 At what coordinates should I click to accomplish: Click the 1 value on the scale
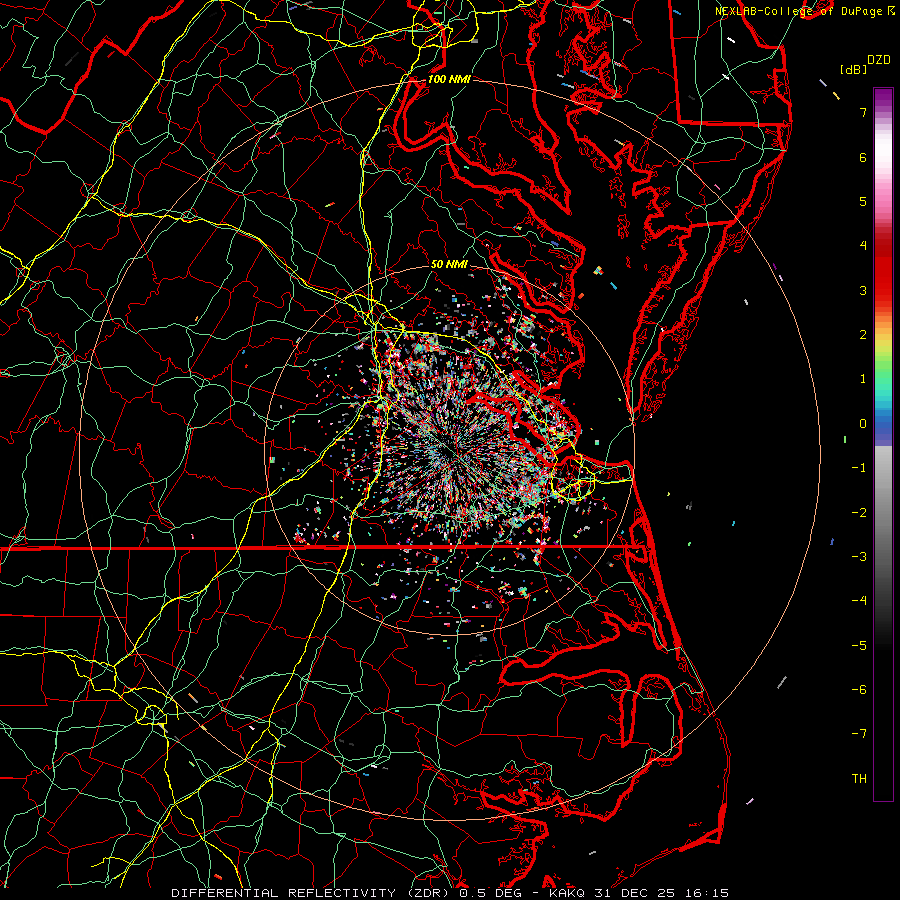[x=863, y=379]
